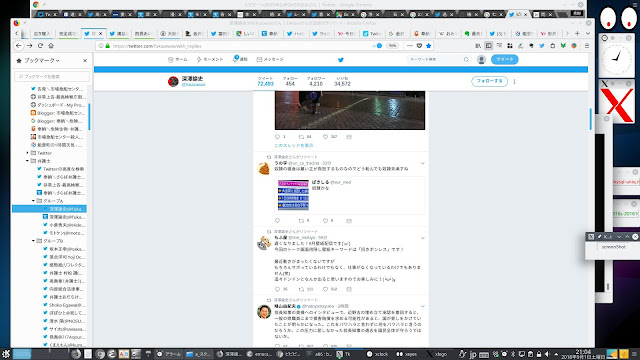Viewport: 640px width, 360px height.
Task: Retweet the tweet below the street photo
Action: click(x=302, y=137)
